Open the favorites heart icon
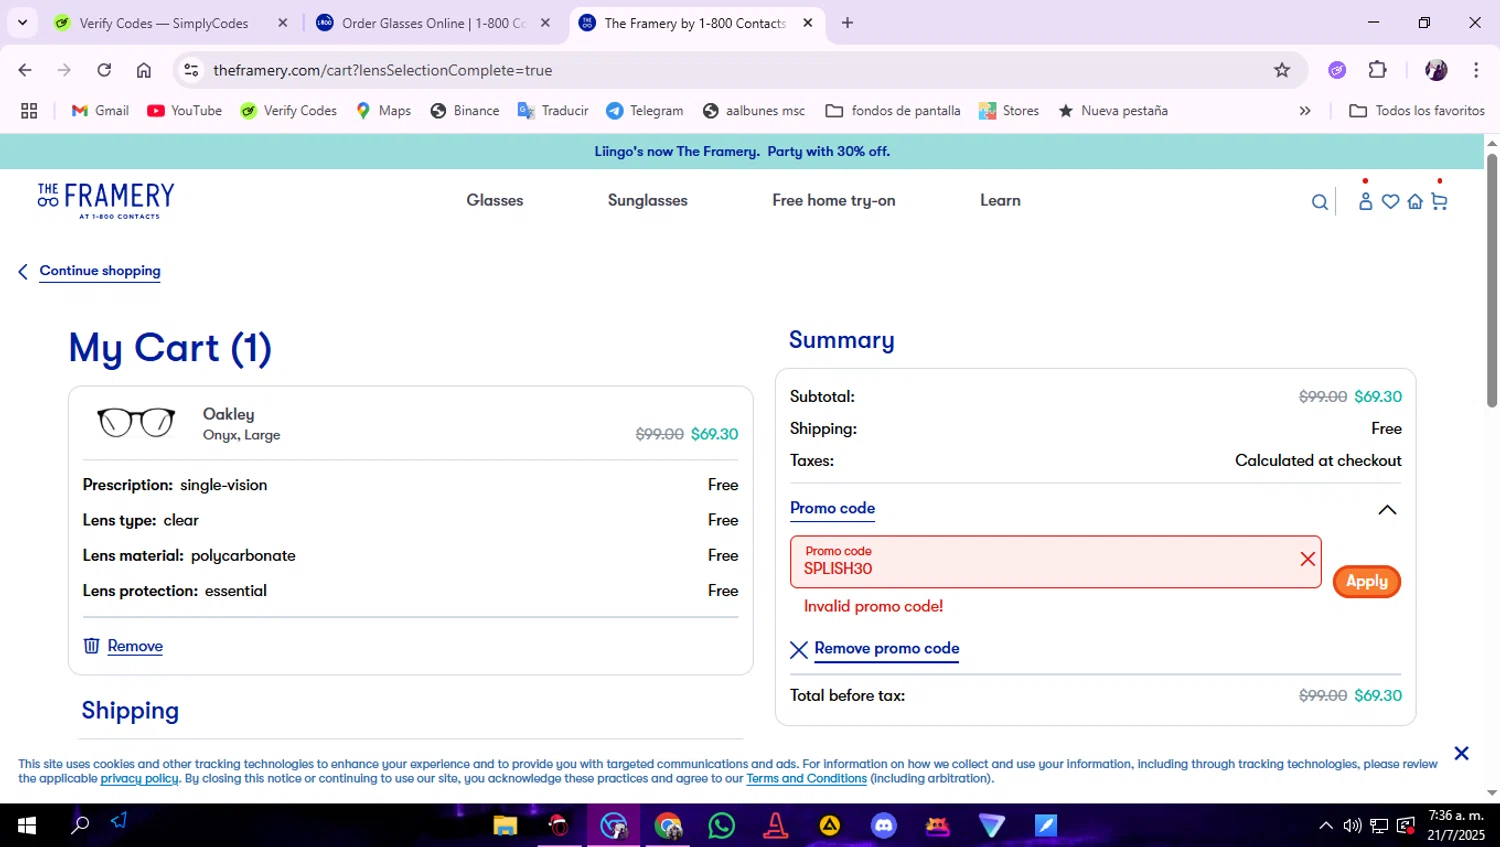The width and height of the screenshot is (1500, 847). pyautogui.click(x=1390, y=202)
